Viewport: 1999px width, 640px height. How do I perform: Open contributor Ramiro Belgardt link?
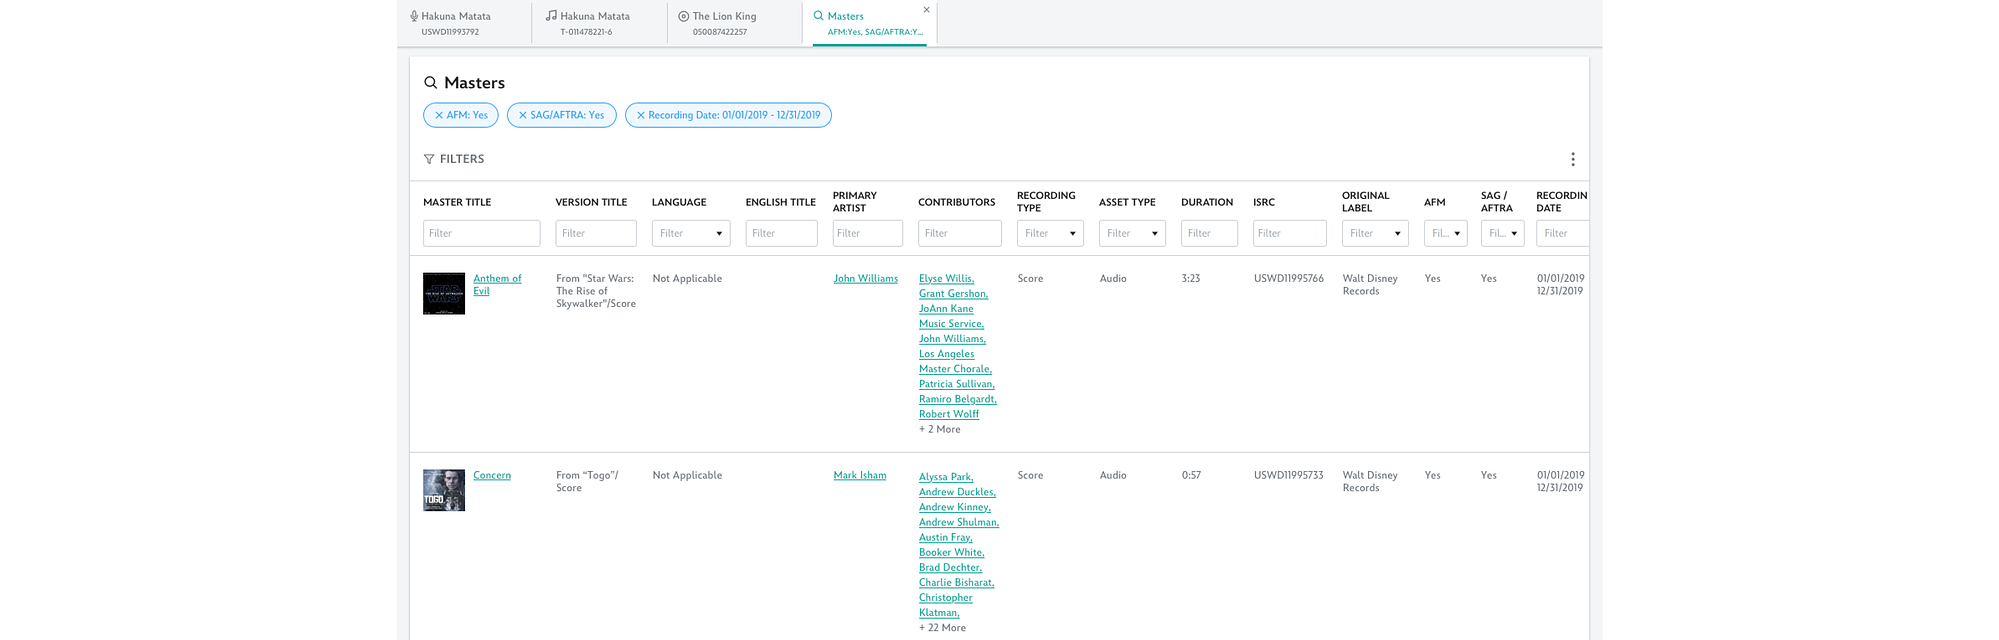[958, 399]
